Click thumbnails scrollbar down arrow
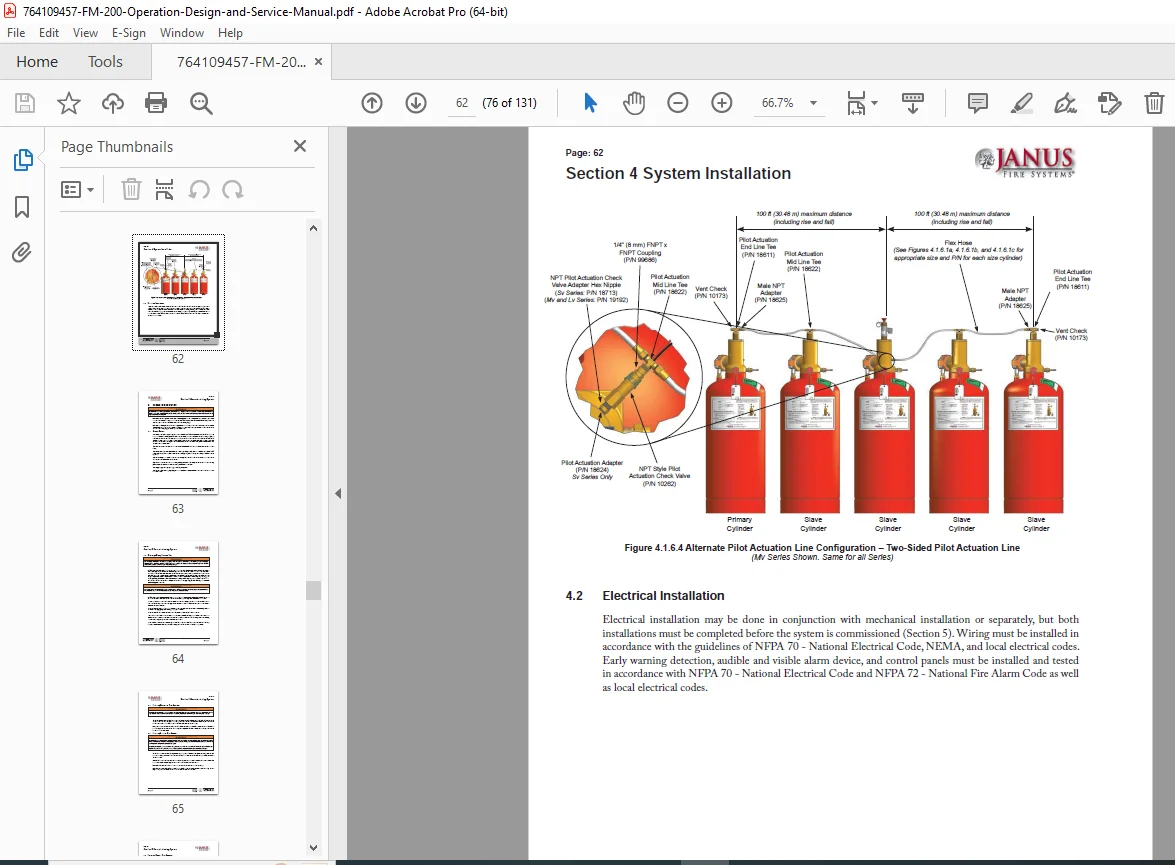1175x865 pixels. (313, 848)
